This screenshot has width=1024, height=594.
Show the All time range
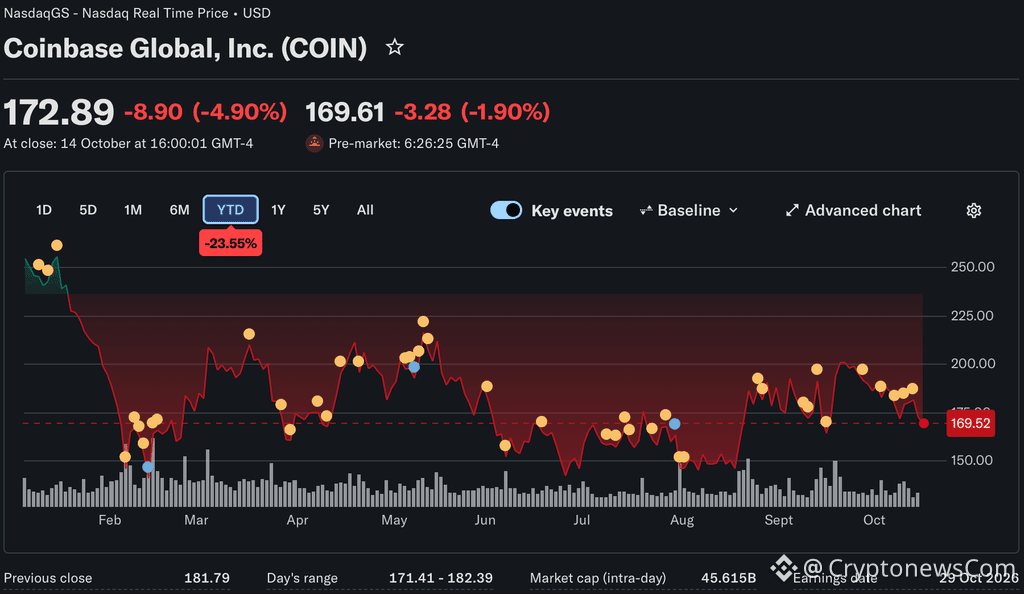[365, 210]
